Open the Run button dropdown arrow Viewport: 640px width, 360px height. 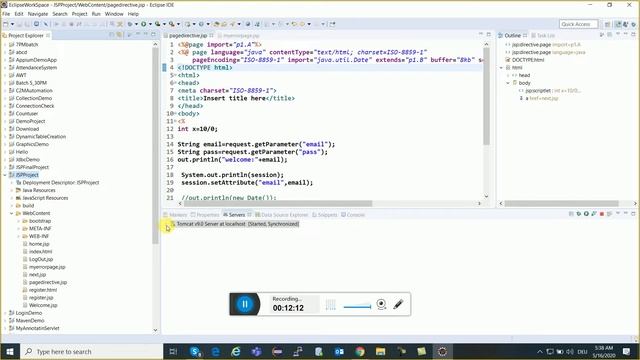(150, 24)
